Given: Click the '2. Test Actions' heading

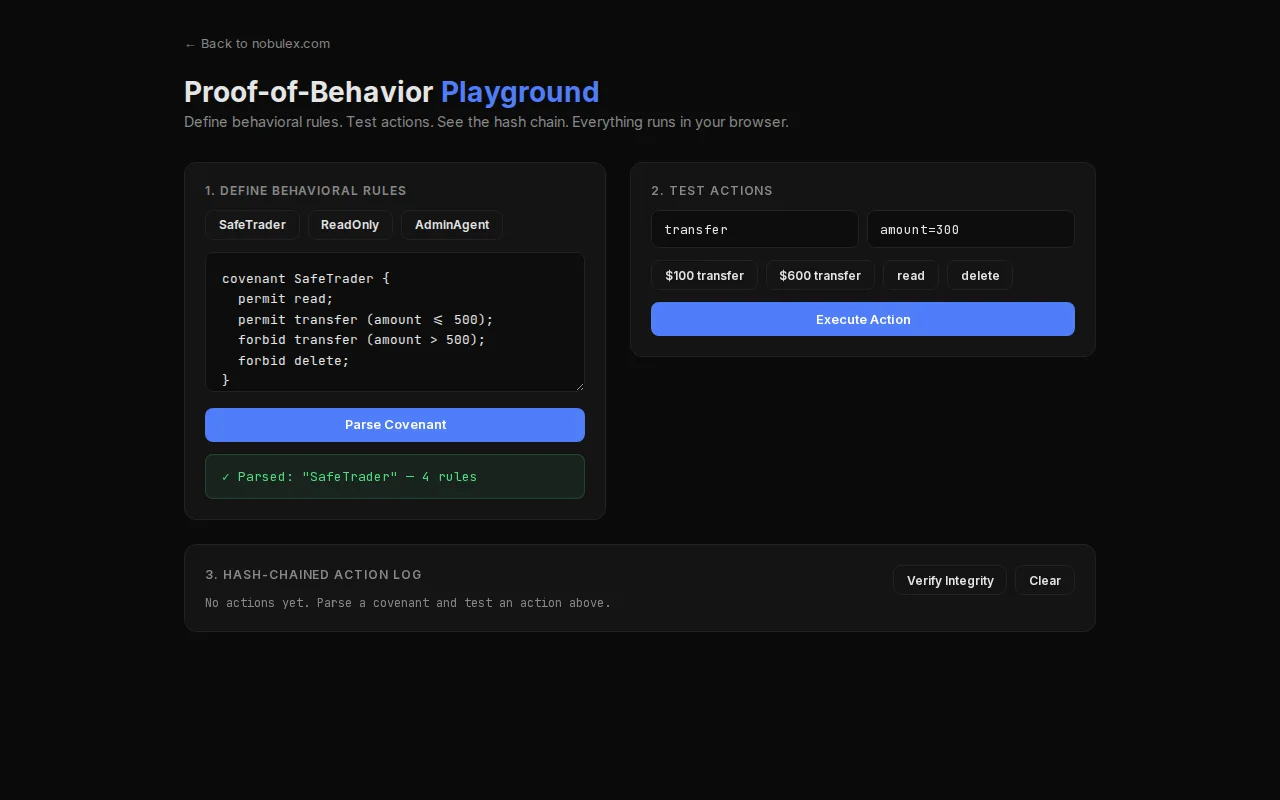Looking at the screenshot, I should pos(712,191).
